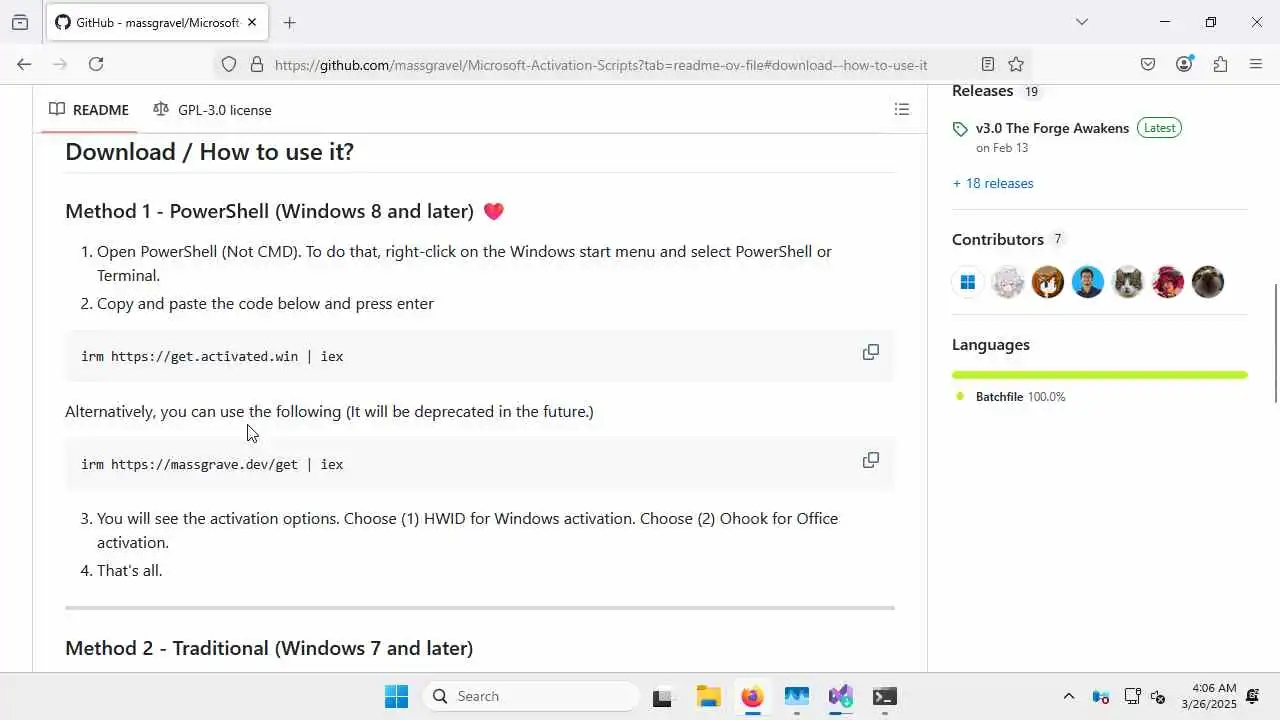Switch to the README tab
The height and width of the screenshot is (720, 1280).
[89, 109]
